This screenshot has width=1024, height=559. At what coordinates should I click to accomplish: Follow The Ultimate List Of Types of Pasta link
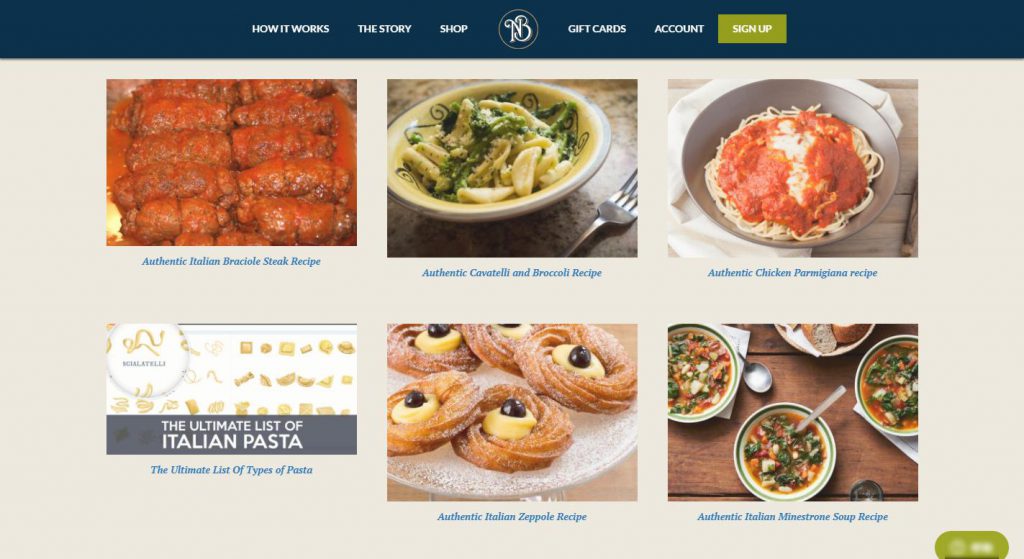click(231, 470)
